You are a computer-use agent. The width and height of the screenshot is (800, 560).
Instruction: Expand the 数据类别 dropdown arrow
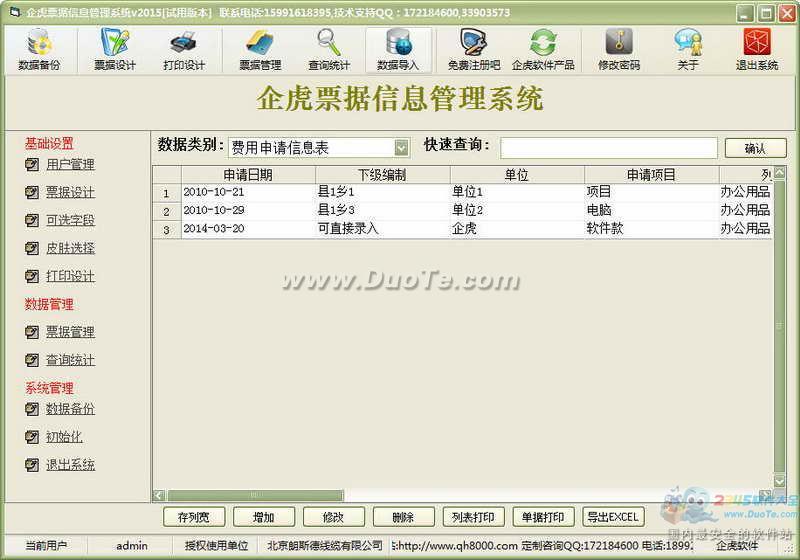point(402,148)
